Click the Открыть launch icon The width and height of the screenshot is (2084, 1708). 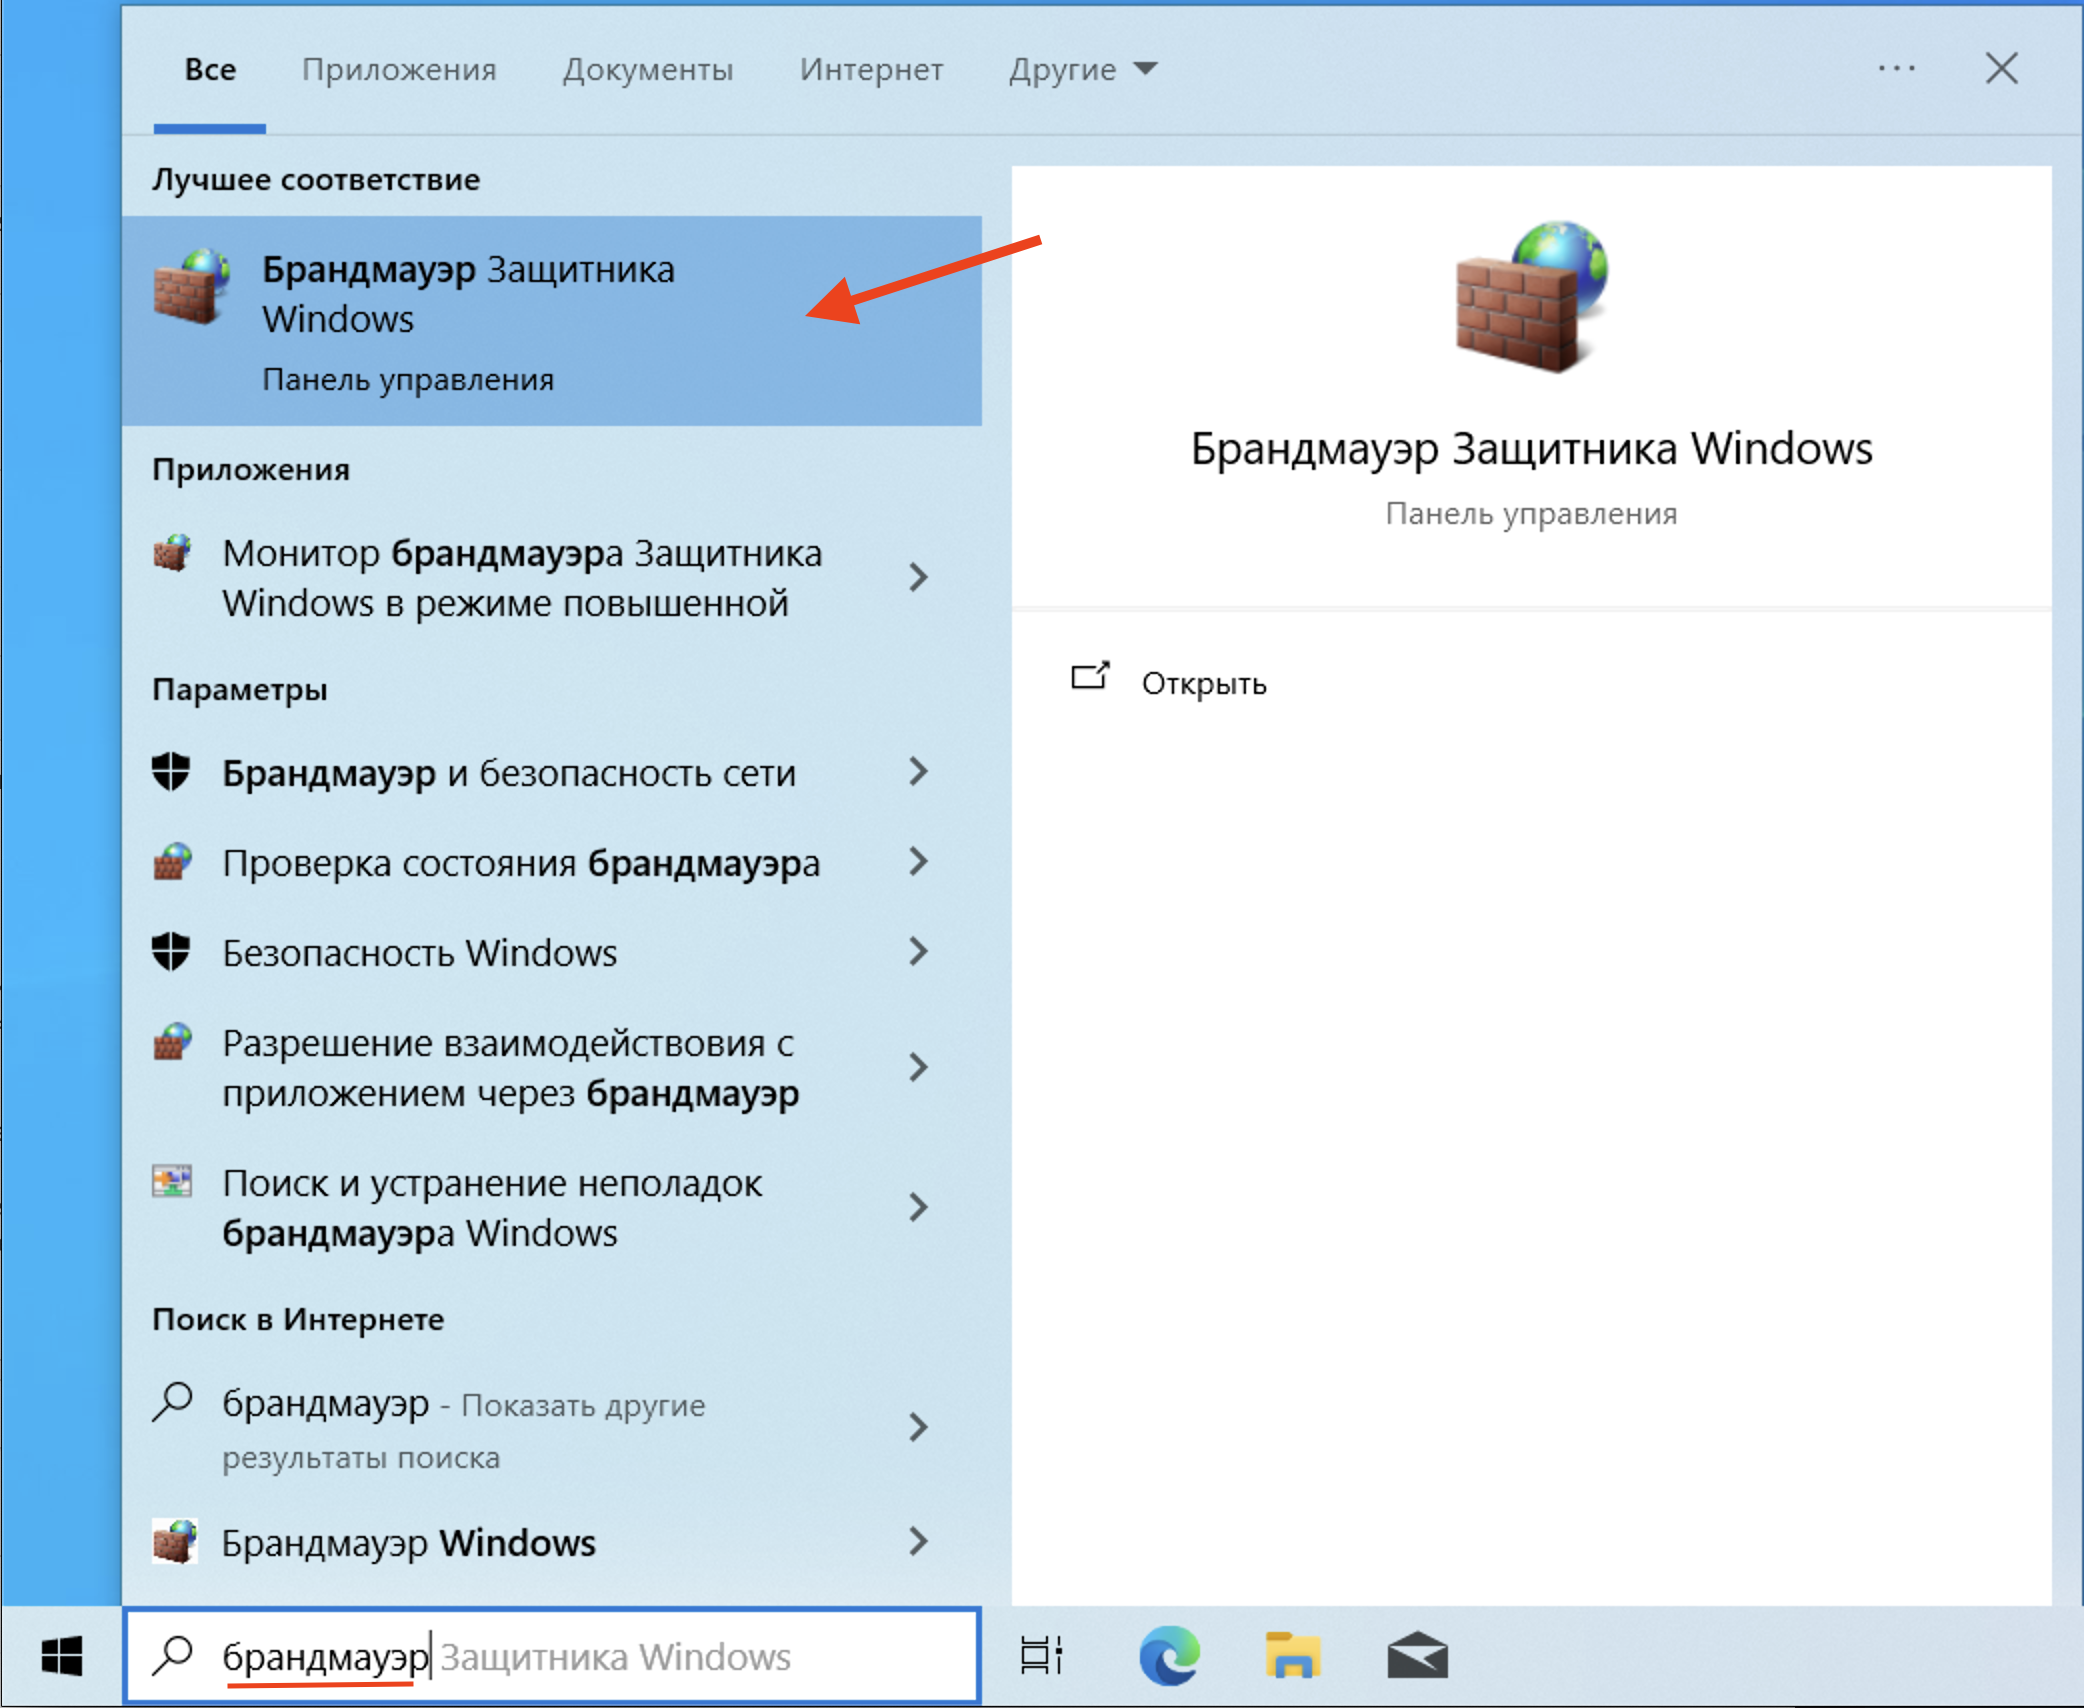pyautogui.click(x=1090, y=677)
